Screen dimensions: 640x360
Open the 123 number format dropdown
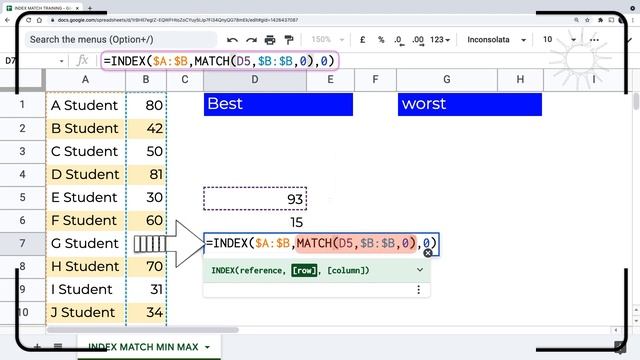point(440,40)
